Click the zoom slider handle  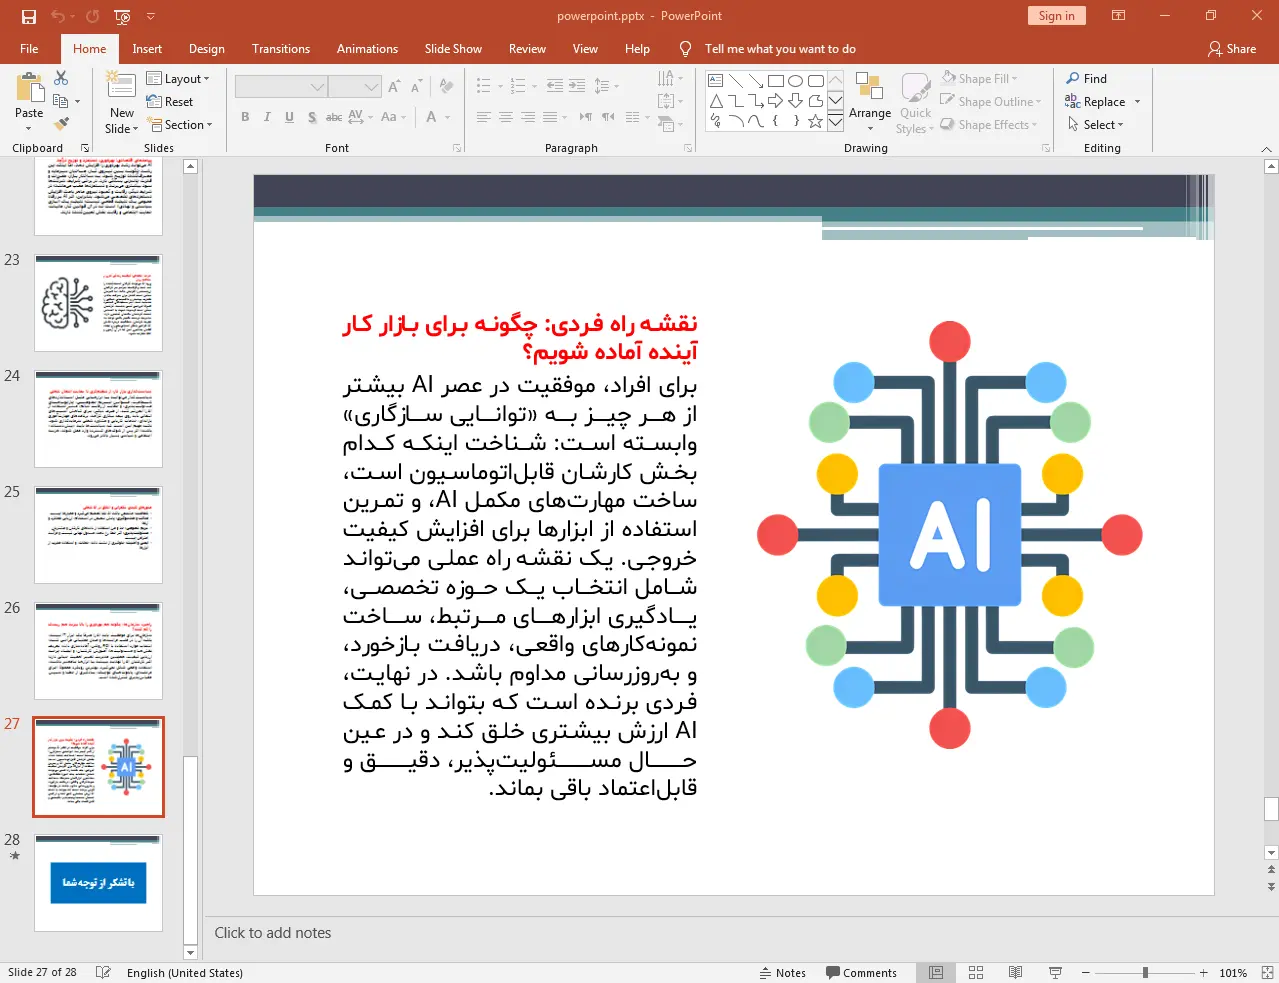tap(1146, 973)
